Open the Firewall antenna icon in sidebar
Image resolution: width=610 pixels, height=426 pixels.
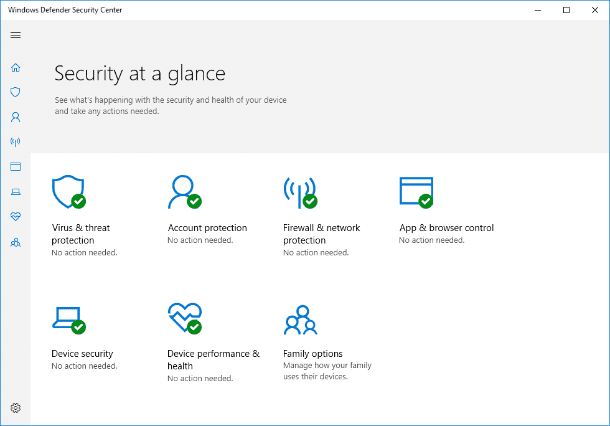[x=16, y=142]
